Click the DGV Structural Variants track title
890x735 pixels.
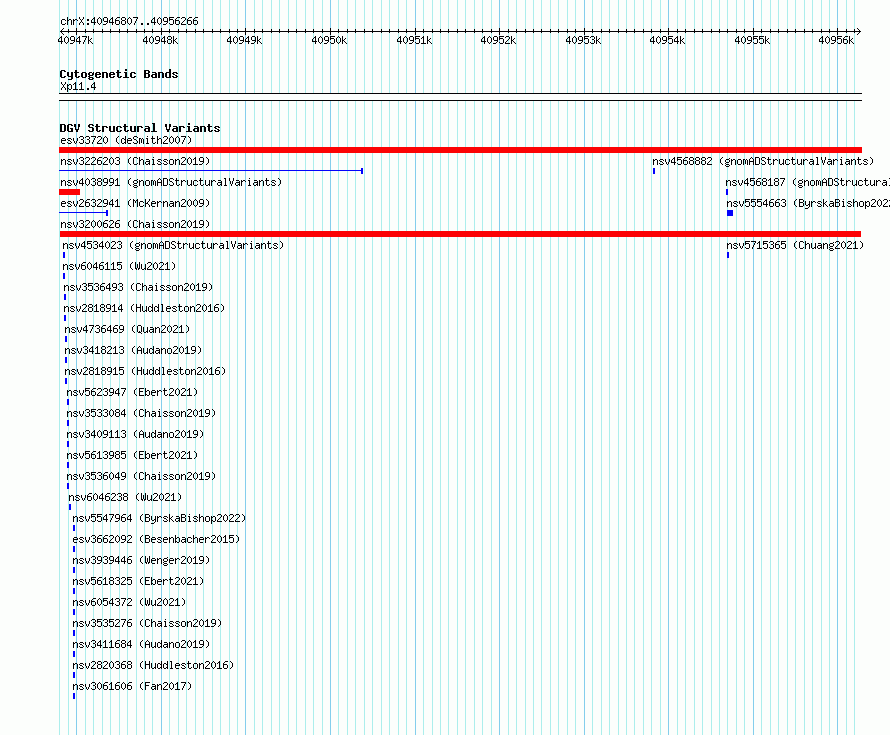tap(140, 128)
